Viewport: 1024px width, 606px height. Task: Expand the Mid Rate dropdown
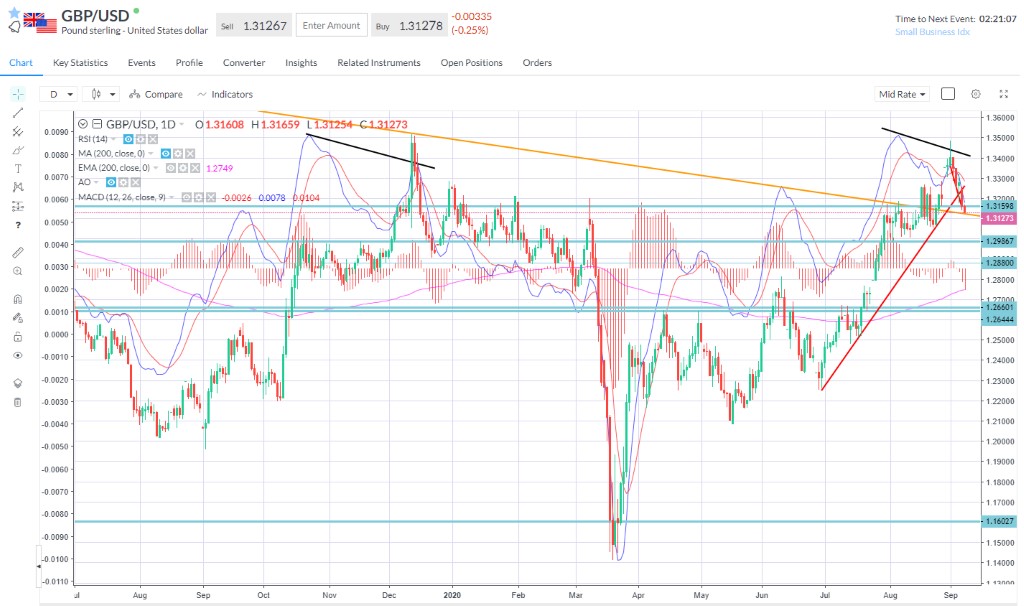coord(902,94)
